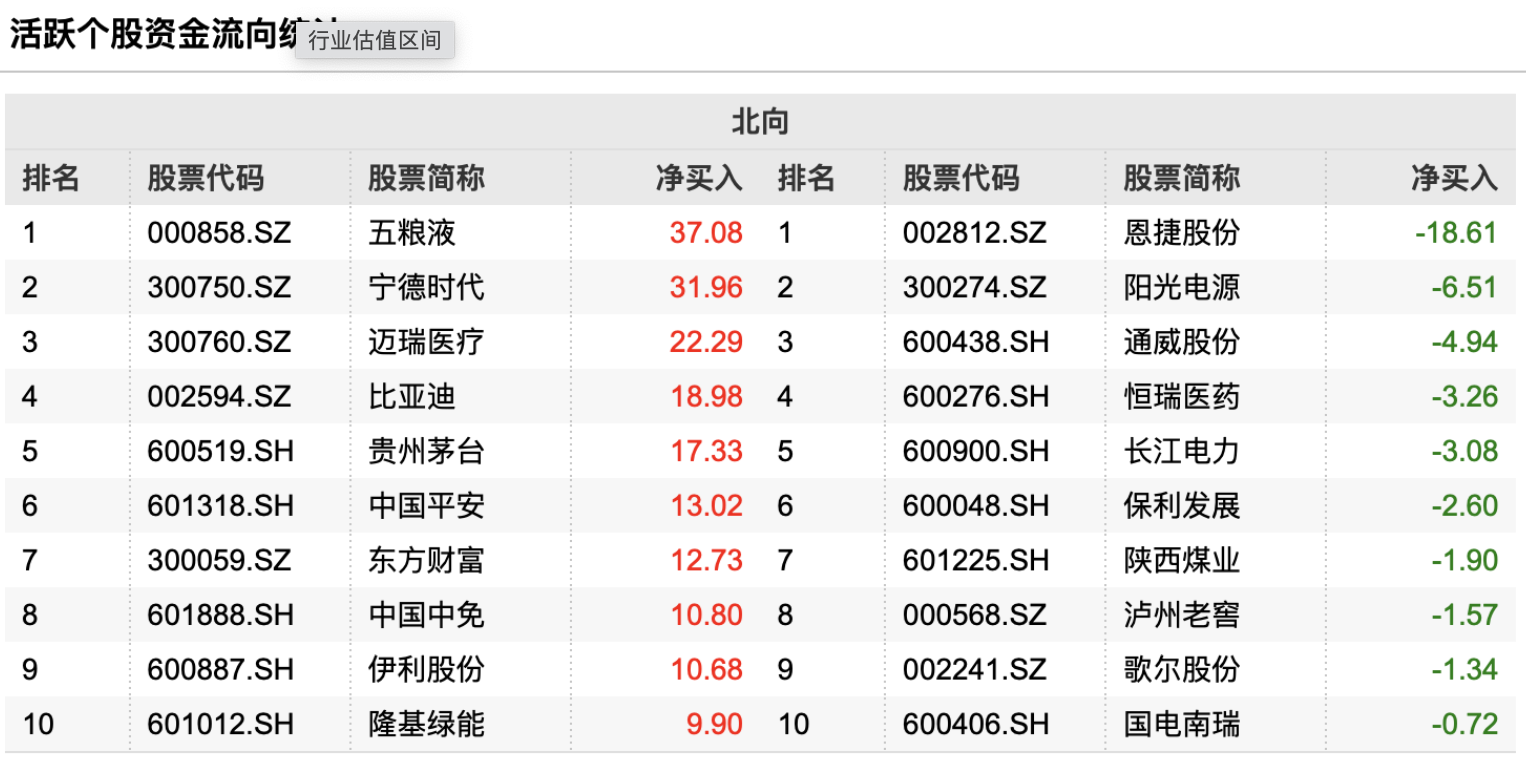Click stock name 长江电力
Image resolution: width=1526 pixels, height=764 pixels.
(1182, 451)
